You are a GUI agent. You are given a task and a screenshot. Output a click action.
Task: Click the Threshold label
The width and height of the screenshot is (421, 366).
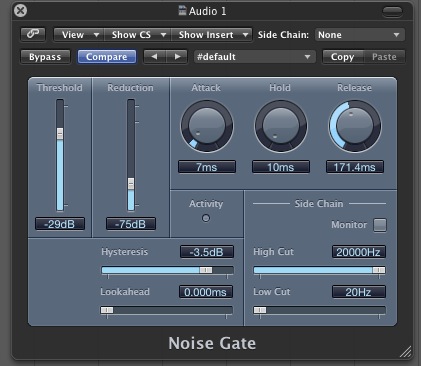(x=60, y=88)
